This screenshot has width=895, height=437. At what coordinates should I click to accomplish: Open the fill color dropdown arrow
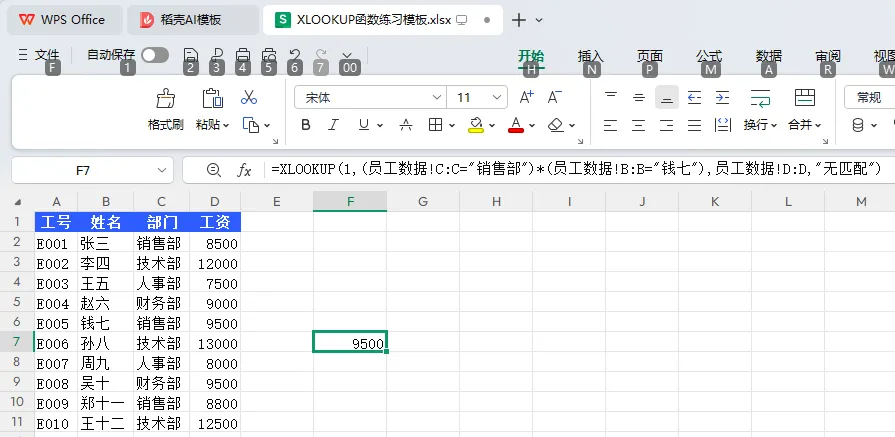click(x=491, y=126)
